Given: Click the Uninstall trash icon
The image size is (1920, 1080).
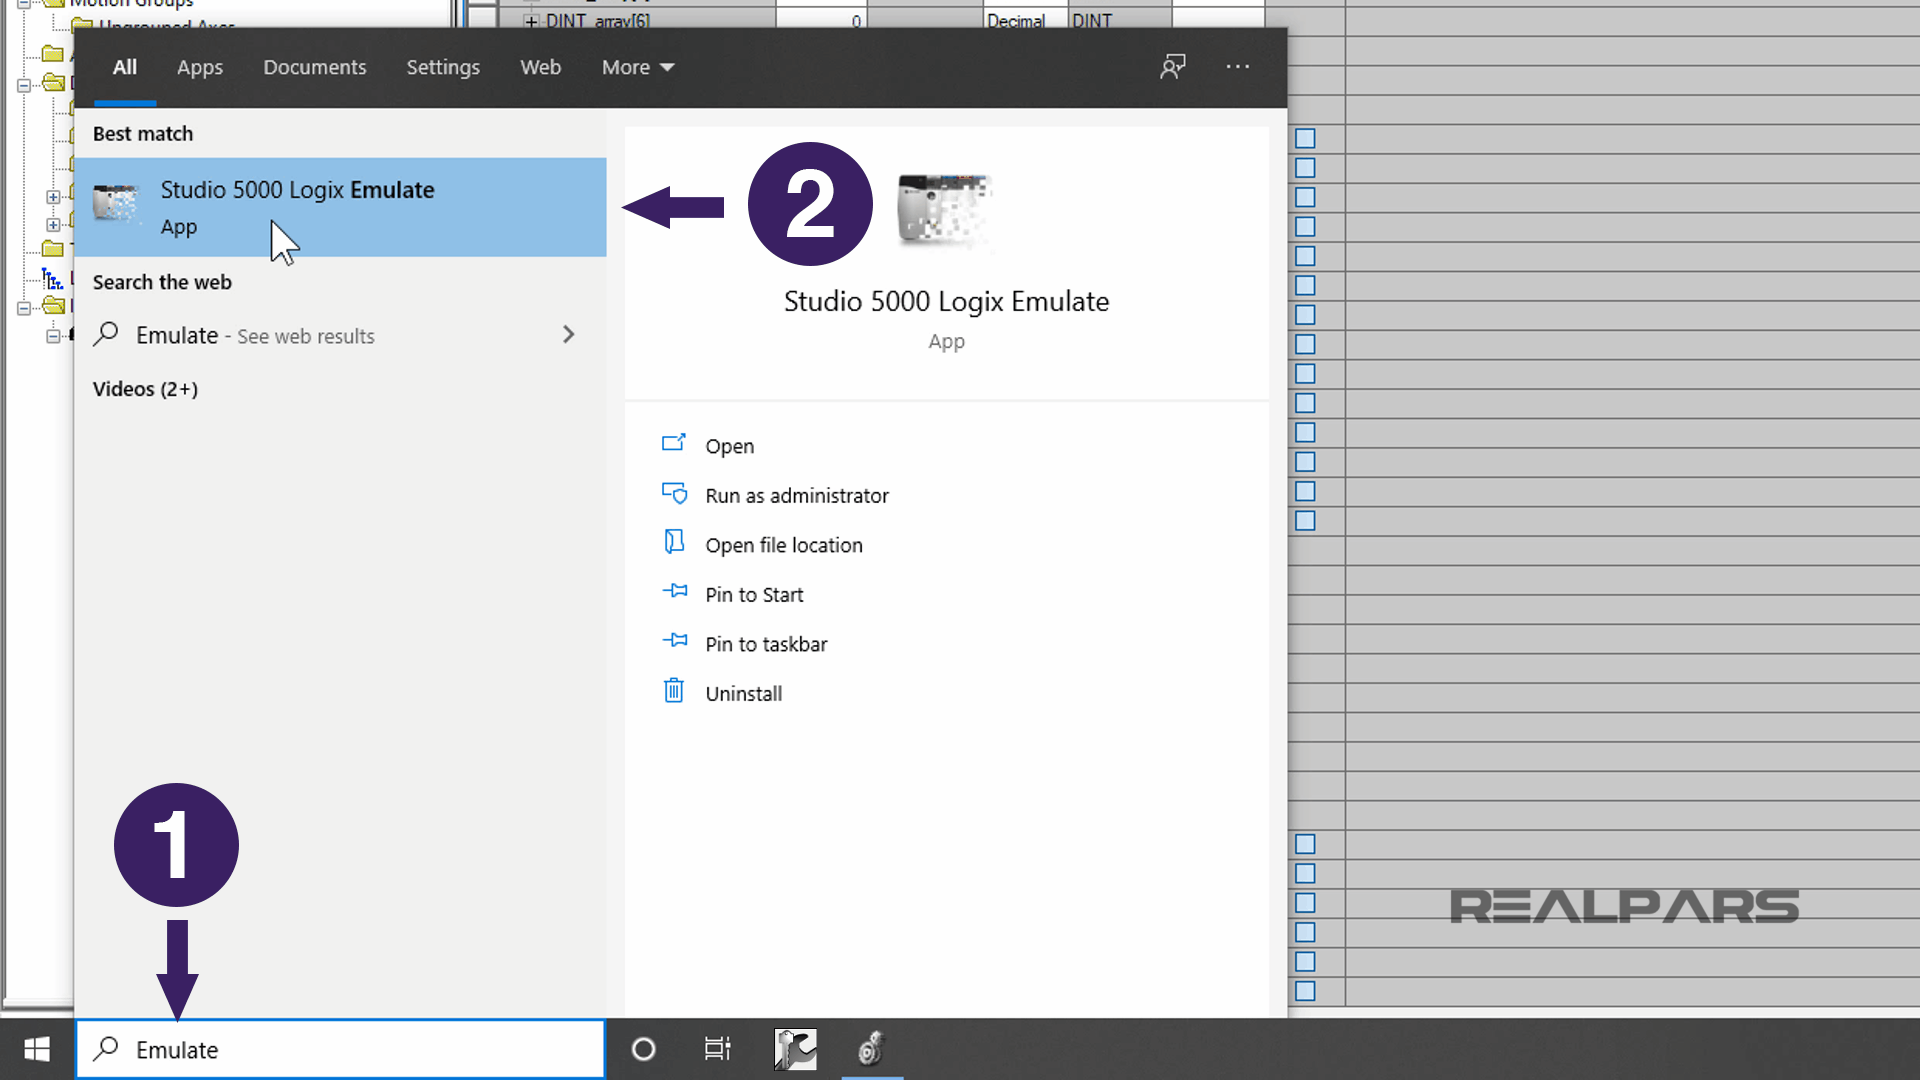Looking at the screenshot, I should pos(674,690).
